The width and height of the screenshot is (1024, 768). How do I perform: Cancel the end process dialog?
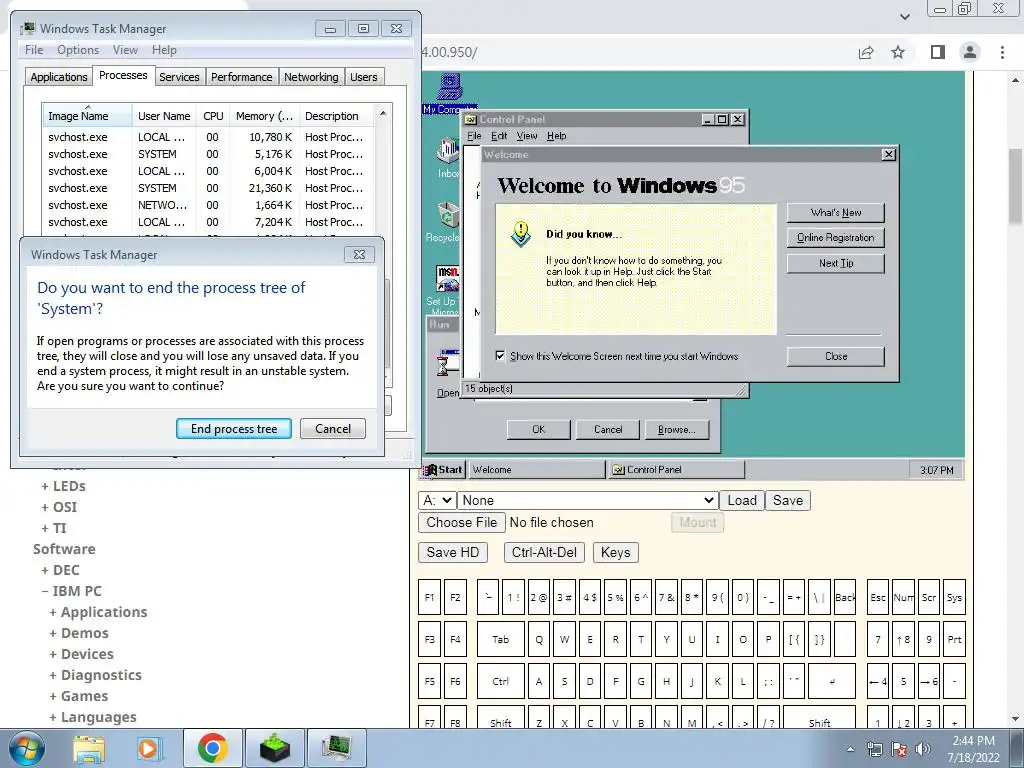(x=333, y=429)
